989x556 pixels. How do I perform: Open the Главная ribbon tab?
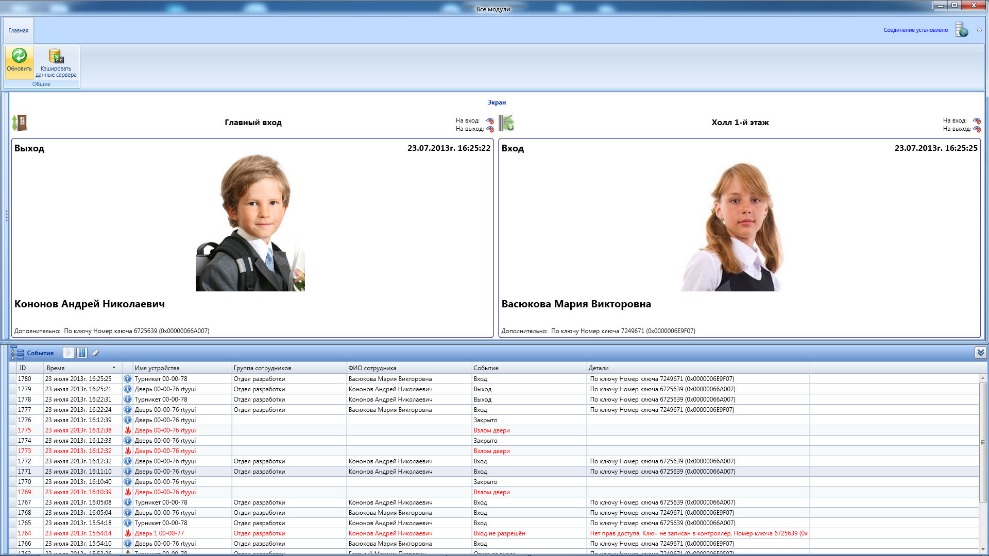(x=18, y=31)
